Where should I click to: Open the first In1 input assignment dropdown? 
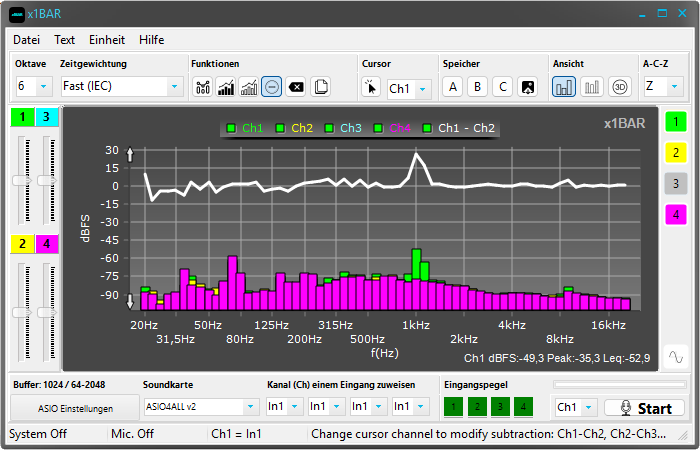(285, 407)
